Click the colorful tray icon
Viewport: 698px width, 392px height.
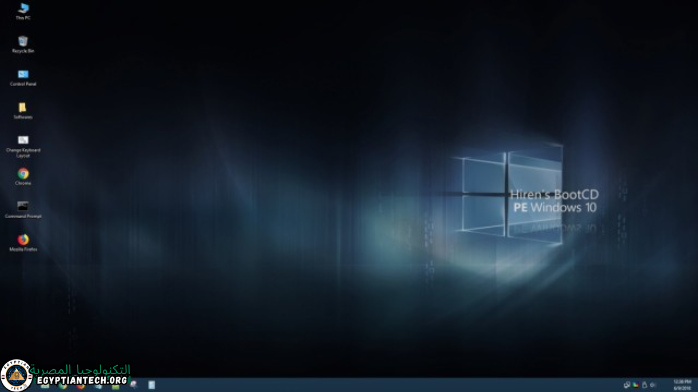[x=636, y=385]
